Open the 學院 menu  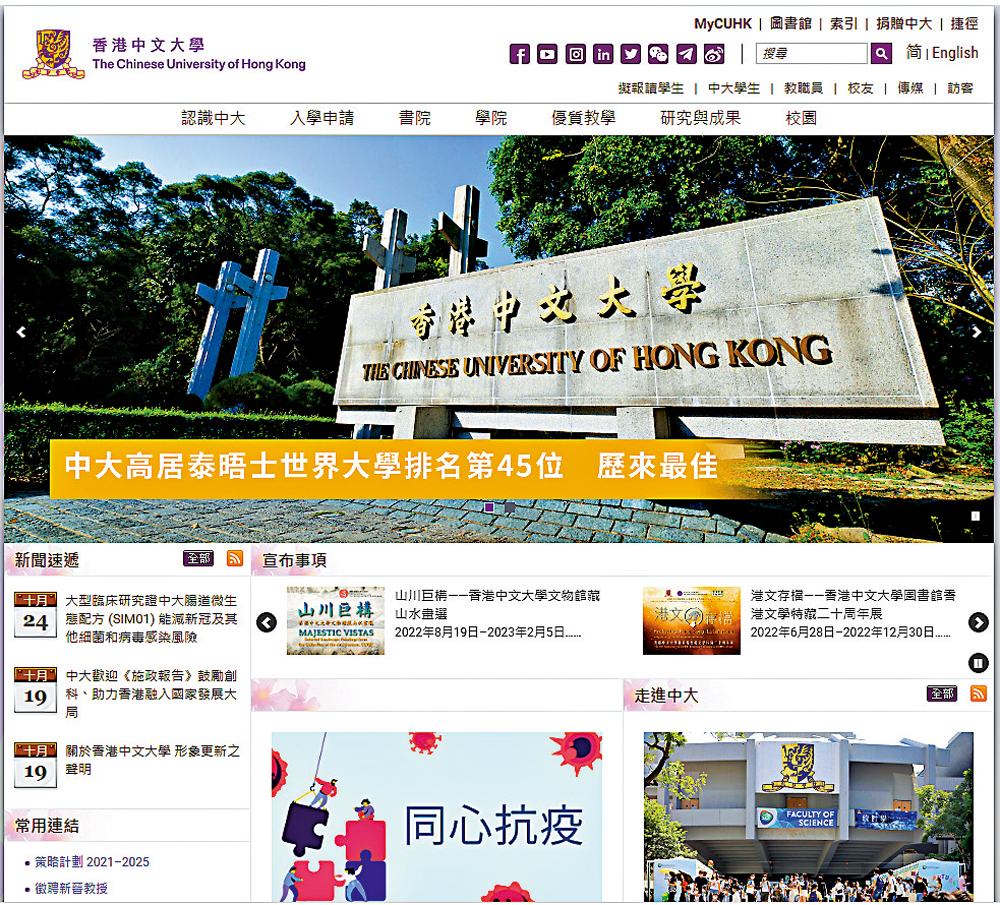491,118
